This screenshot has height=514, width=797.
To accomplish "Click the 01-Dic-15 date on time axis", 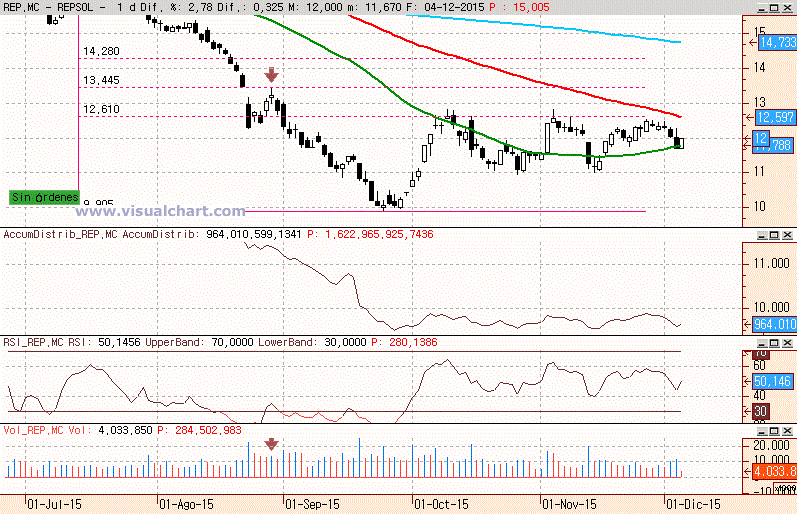I will [693, 504].
